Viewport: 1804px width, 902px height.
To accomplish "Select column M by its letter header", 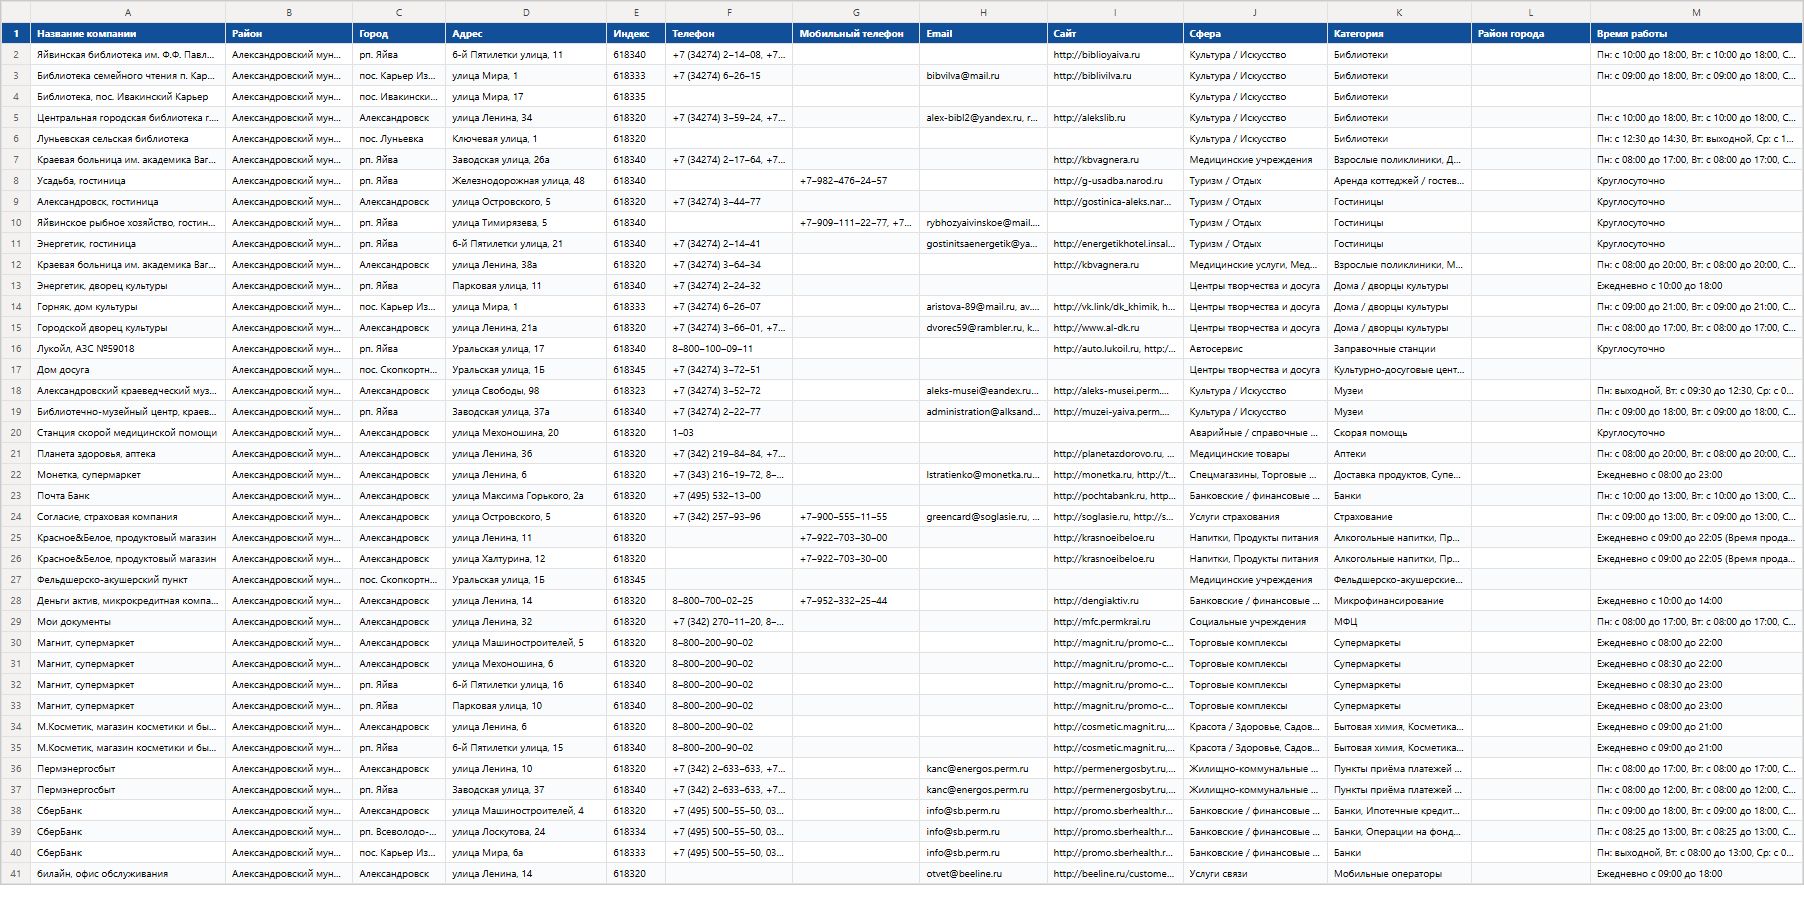I will coord(1696,12).
